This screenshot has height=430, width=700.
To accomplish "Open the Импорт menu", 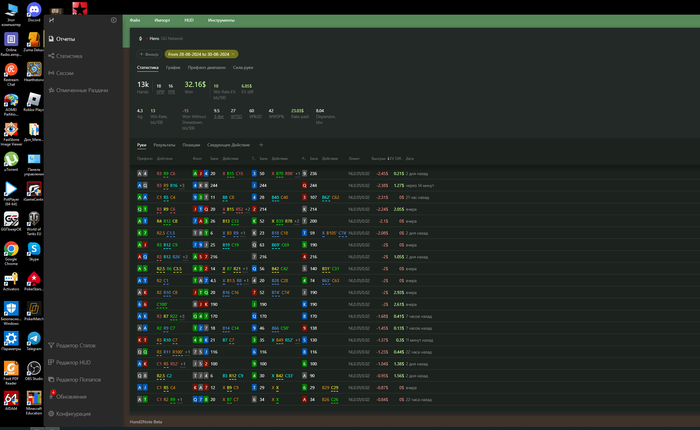I will pyautogui.click(x=162, y=20).
